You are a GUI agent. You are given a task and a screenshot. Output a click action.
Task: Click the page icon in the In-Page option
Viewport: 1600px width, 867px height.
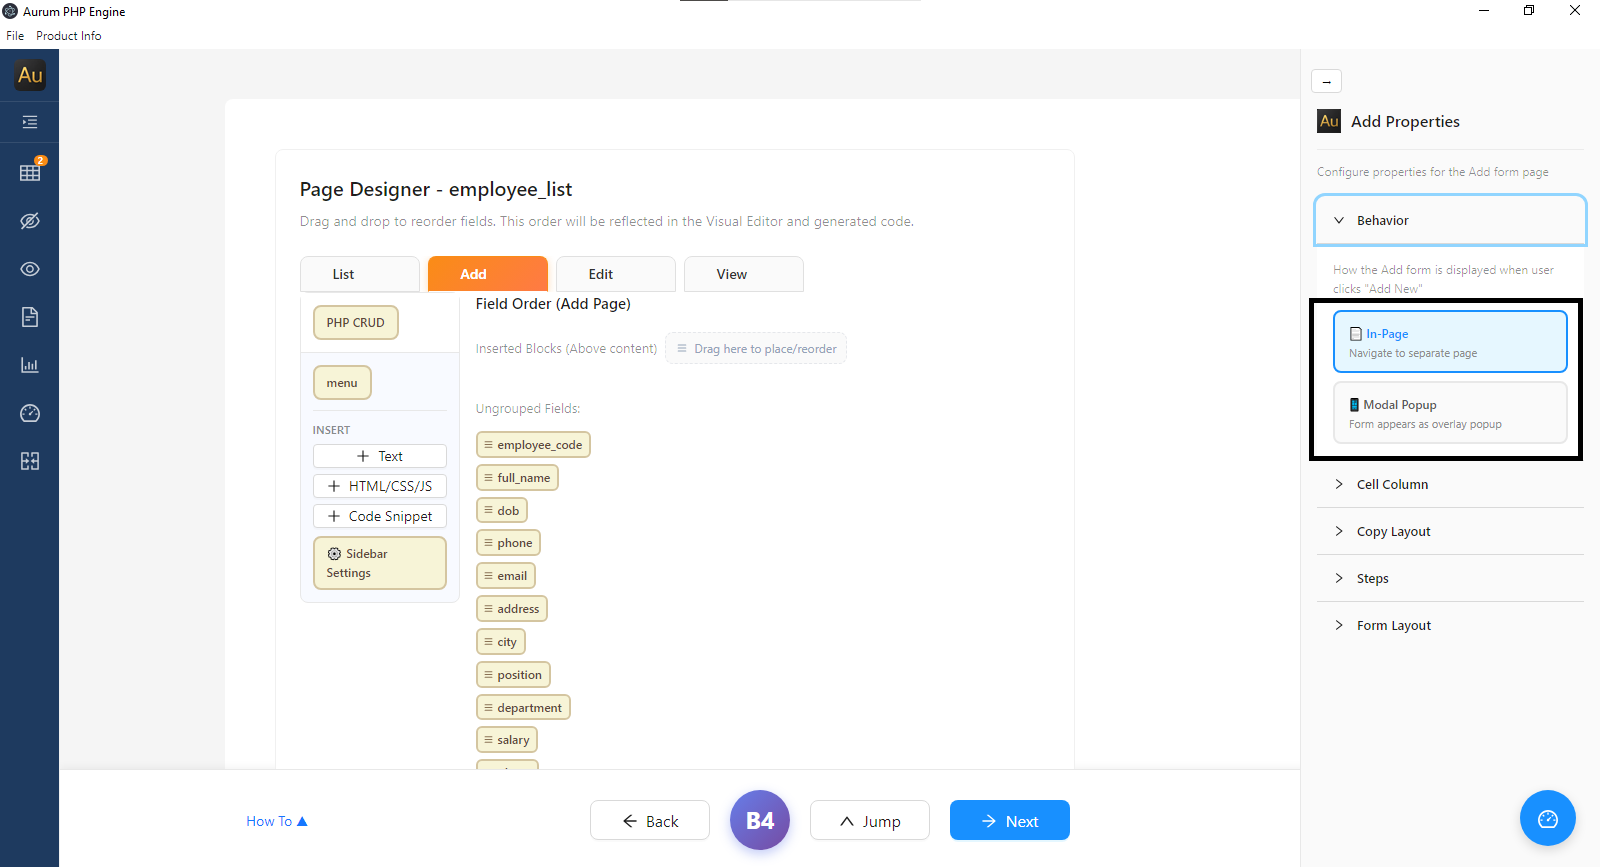click(x=1356, y=334)
